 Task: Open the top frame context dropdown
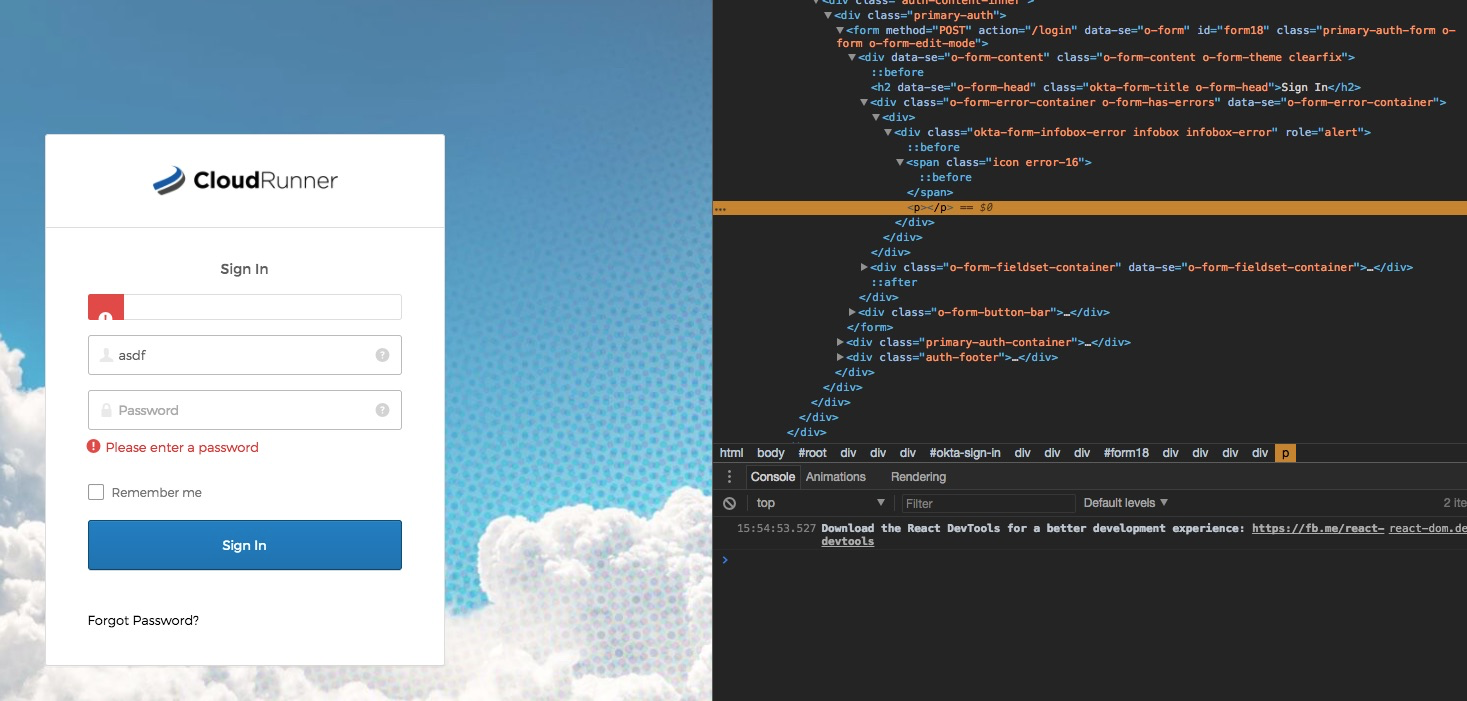pyautogui.click(x=820, y=503)
